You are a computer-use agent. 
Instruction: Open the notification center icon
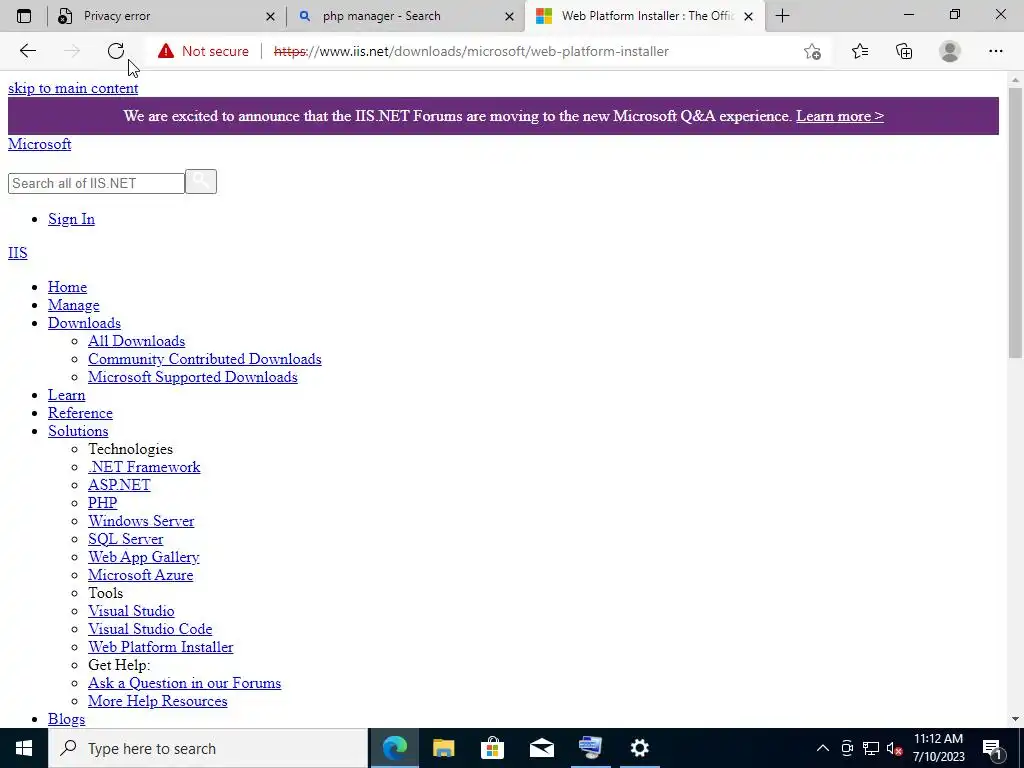point(992,748)
